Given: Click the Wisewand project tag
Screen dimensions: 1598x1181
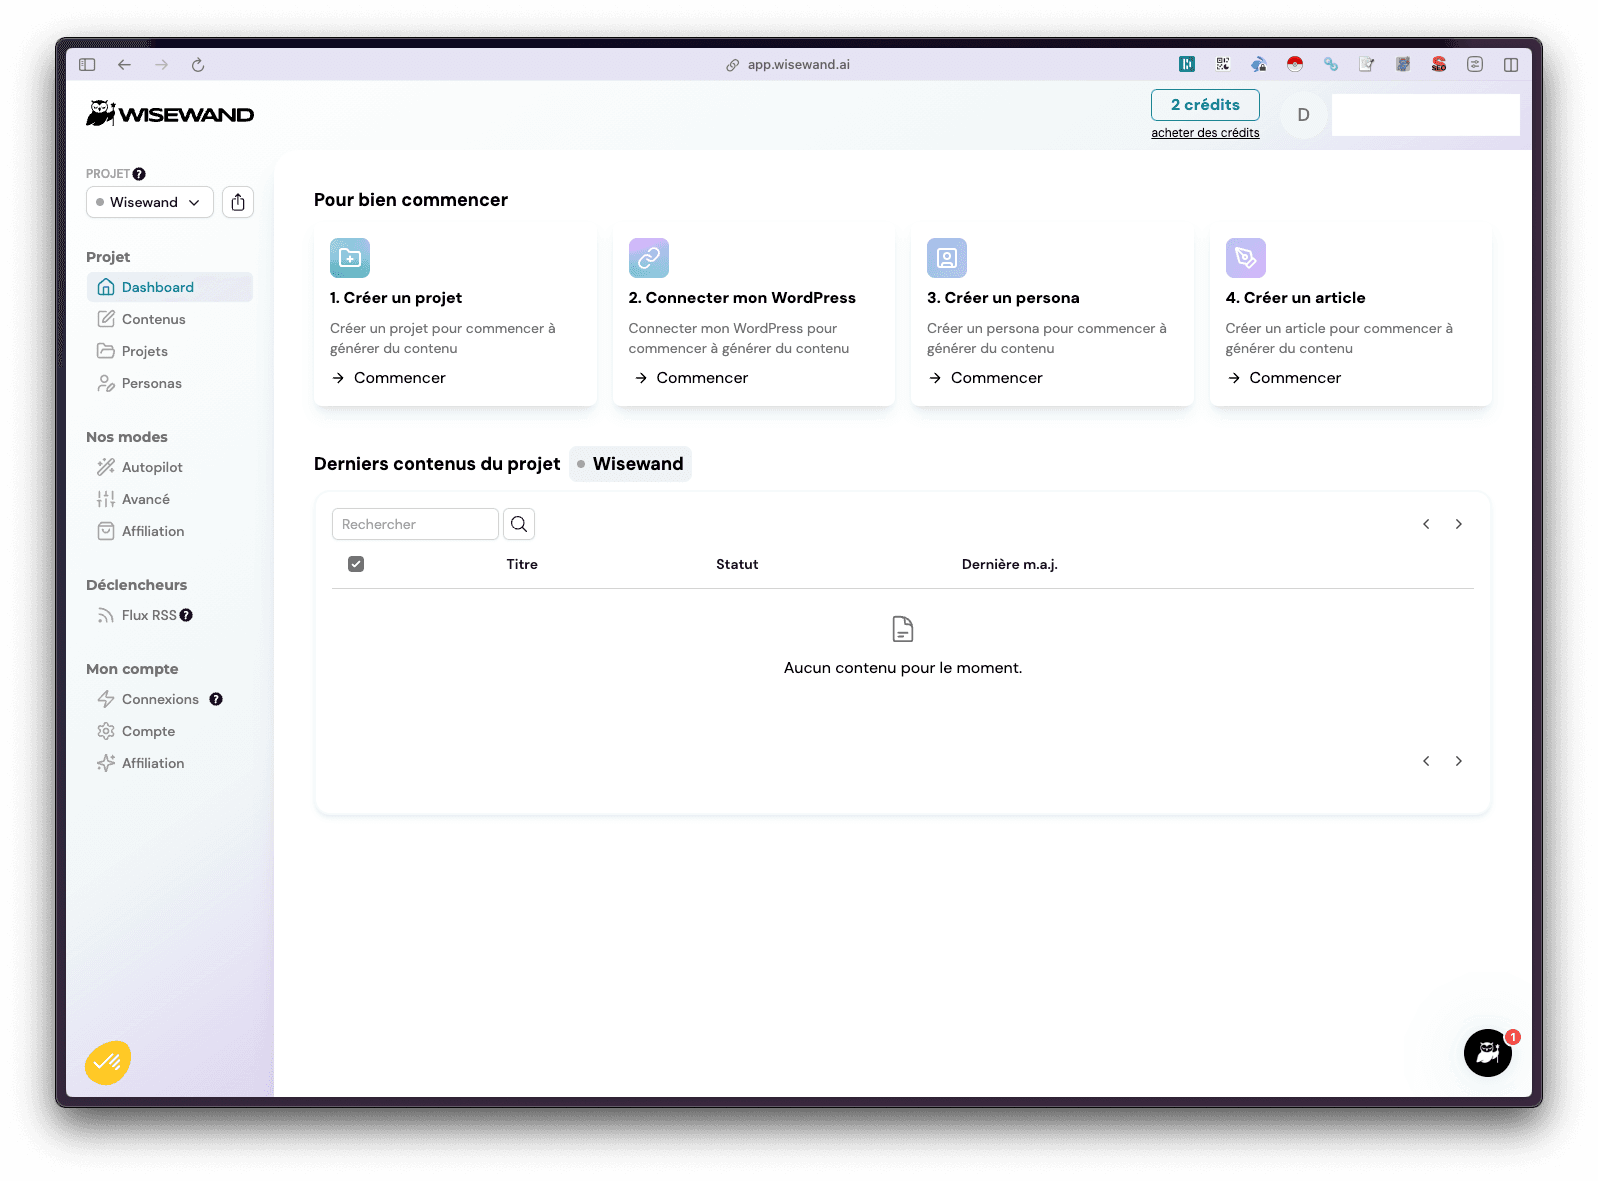Looking at the screenshot, I should coord(630,464).
